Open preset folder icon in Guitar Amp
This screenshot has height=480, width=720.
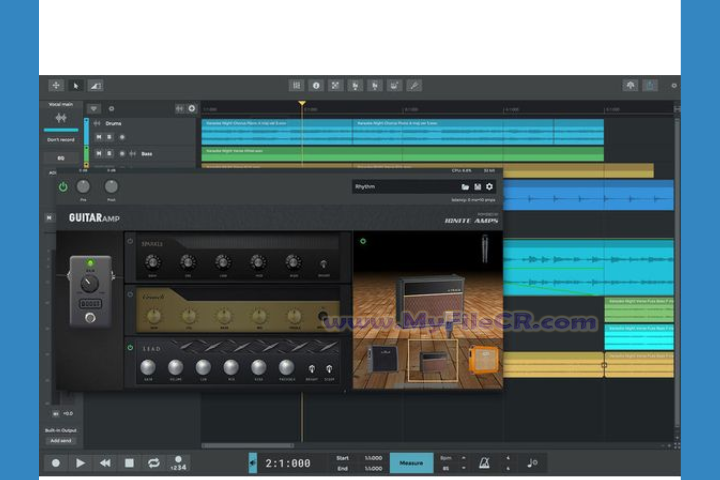point(465,187)
